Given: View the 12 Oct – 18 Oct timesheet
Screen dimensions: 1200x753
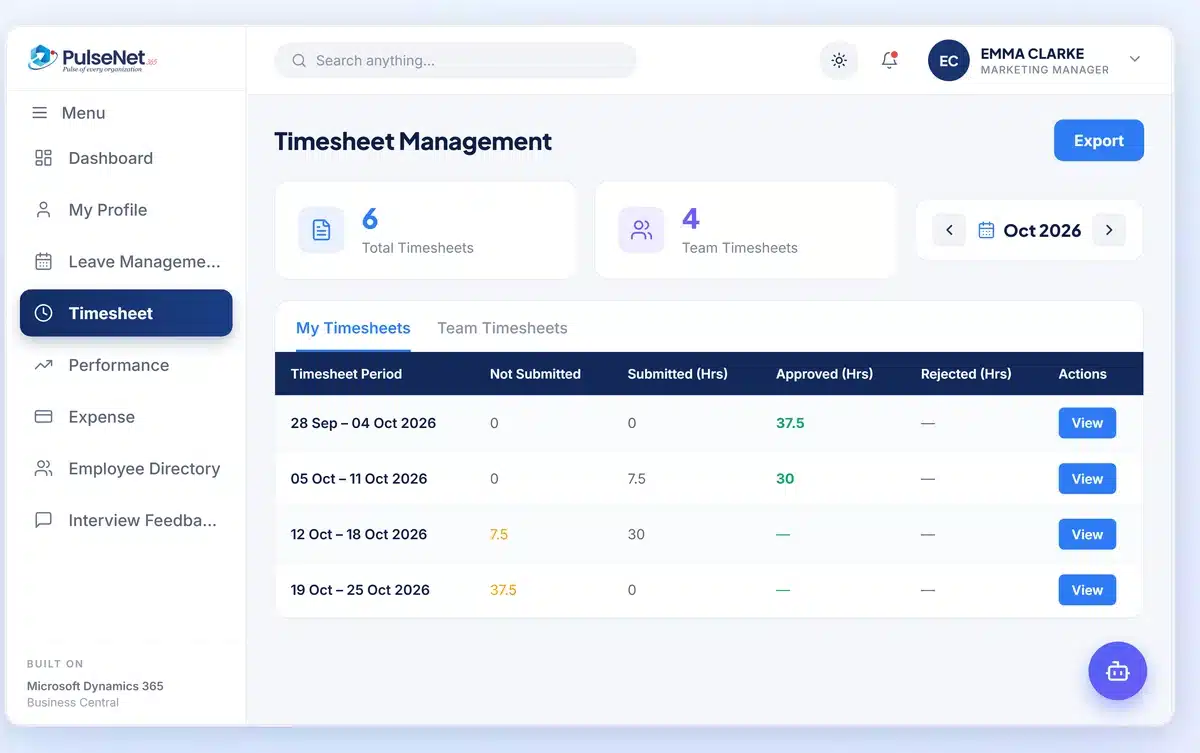Looking at the screenshot, I should click(1087, 535).
